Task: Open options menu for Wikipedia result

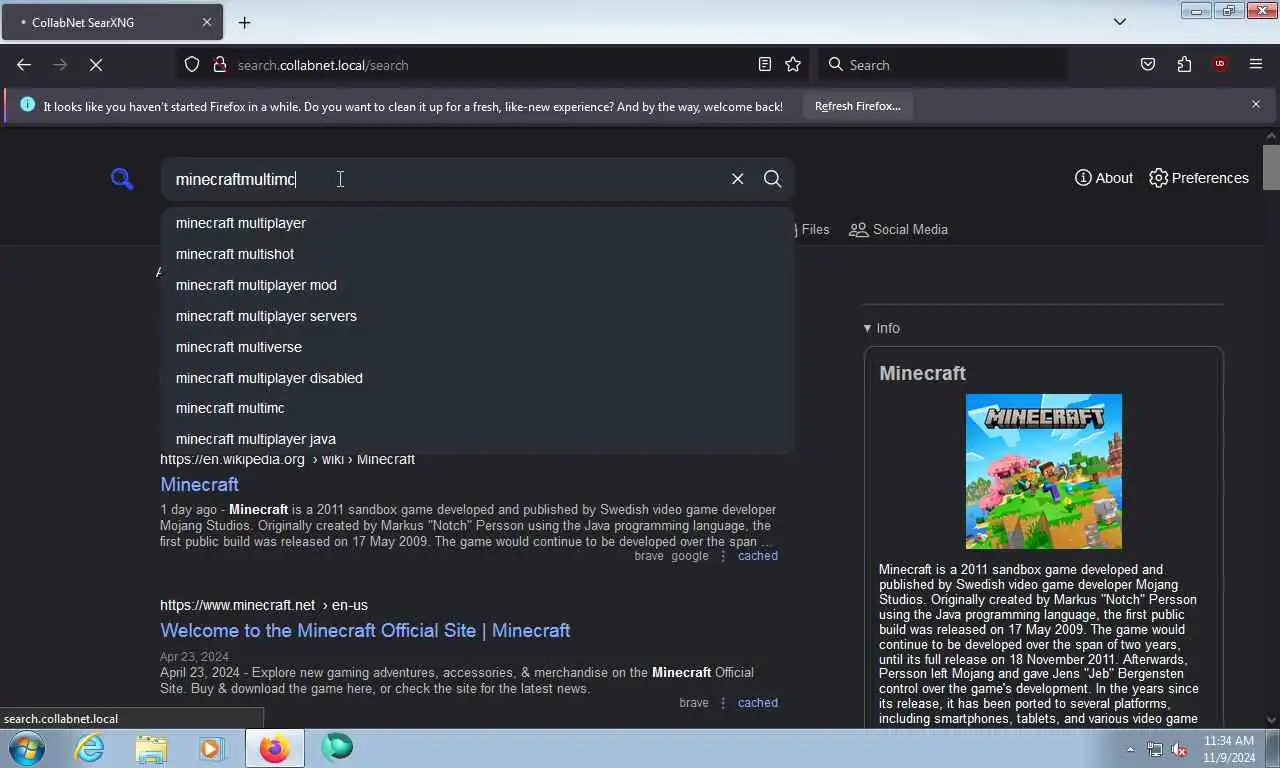Action: coord(723,556)
